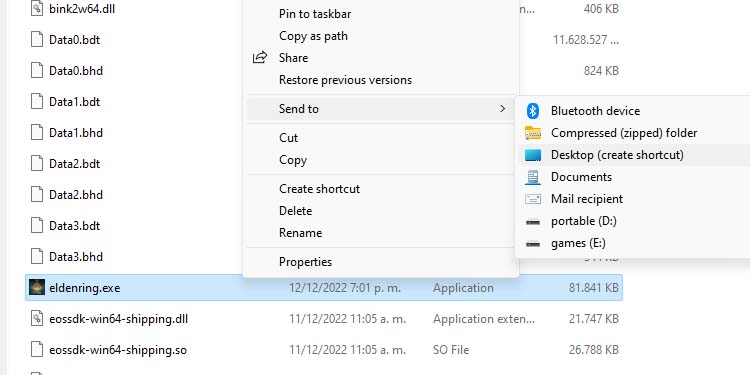The height and width of the screenshot is (375, 750).
Task: Click the SO File type cell
Action: coord(451,350)
